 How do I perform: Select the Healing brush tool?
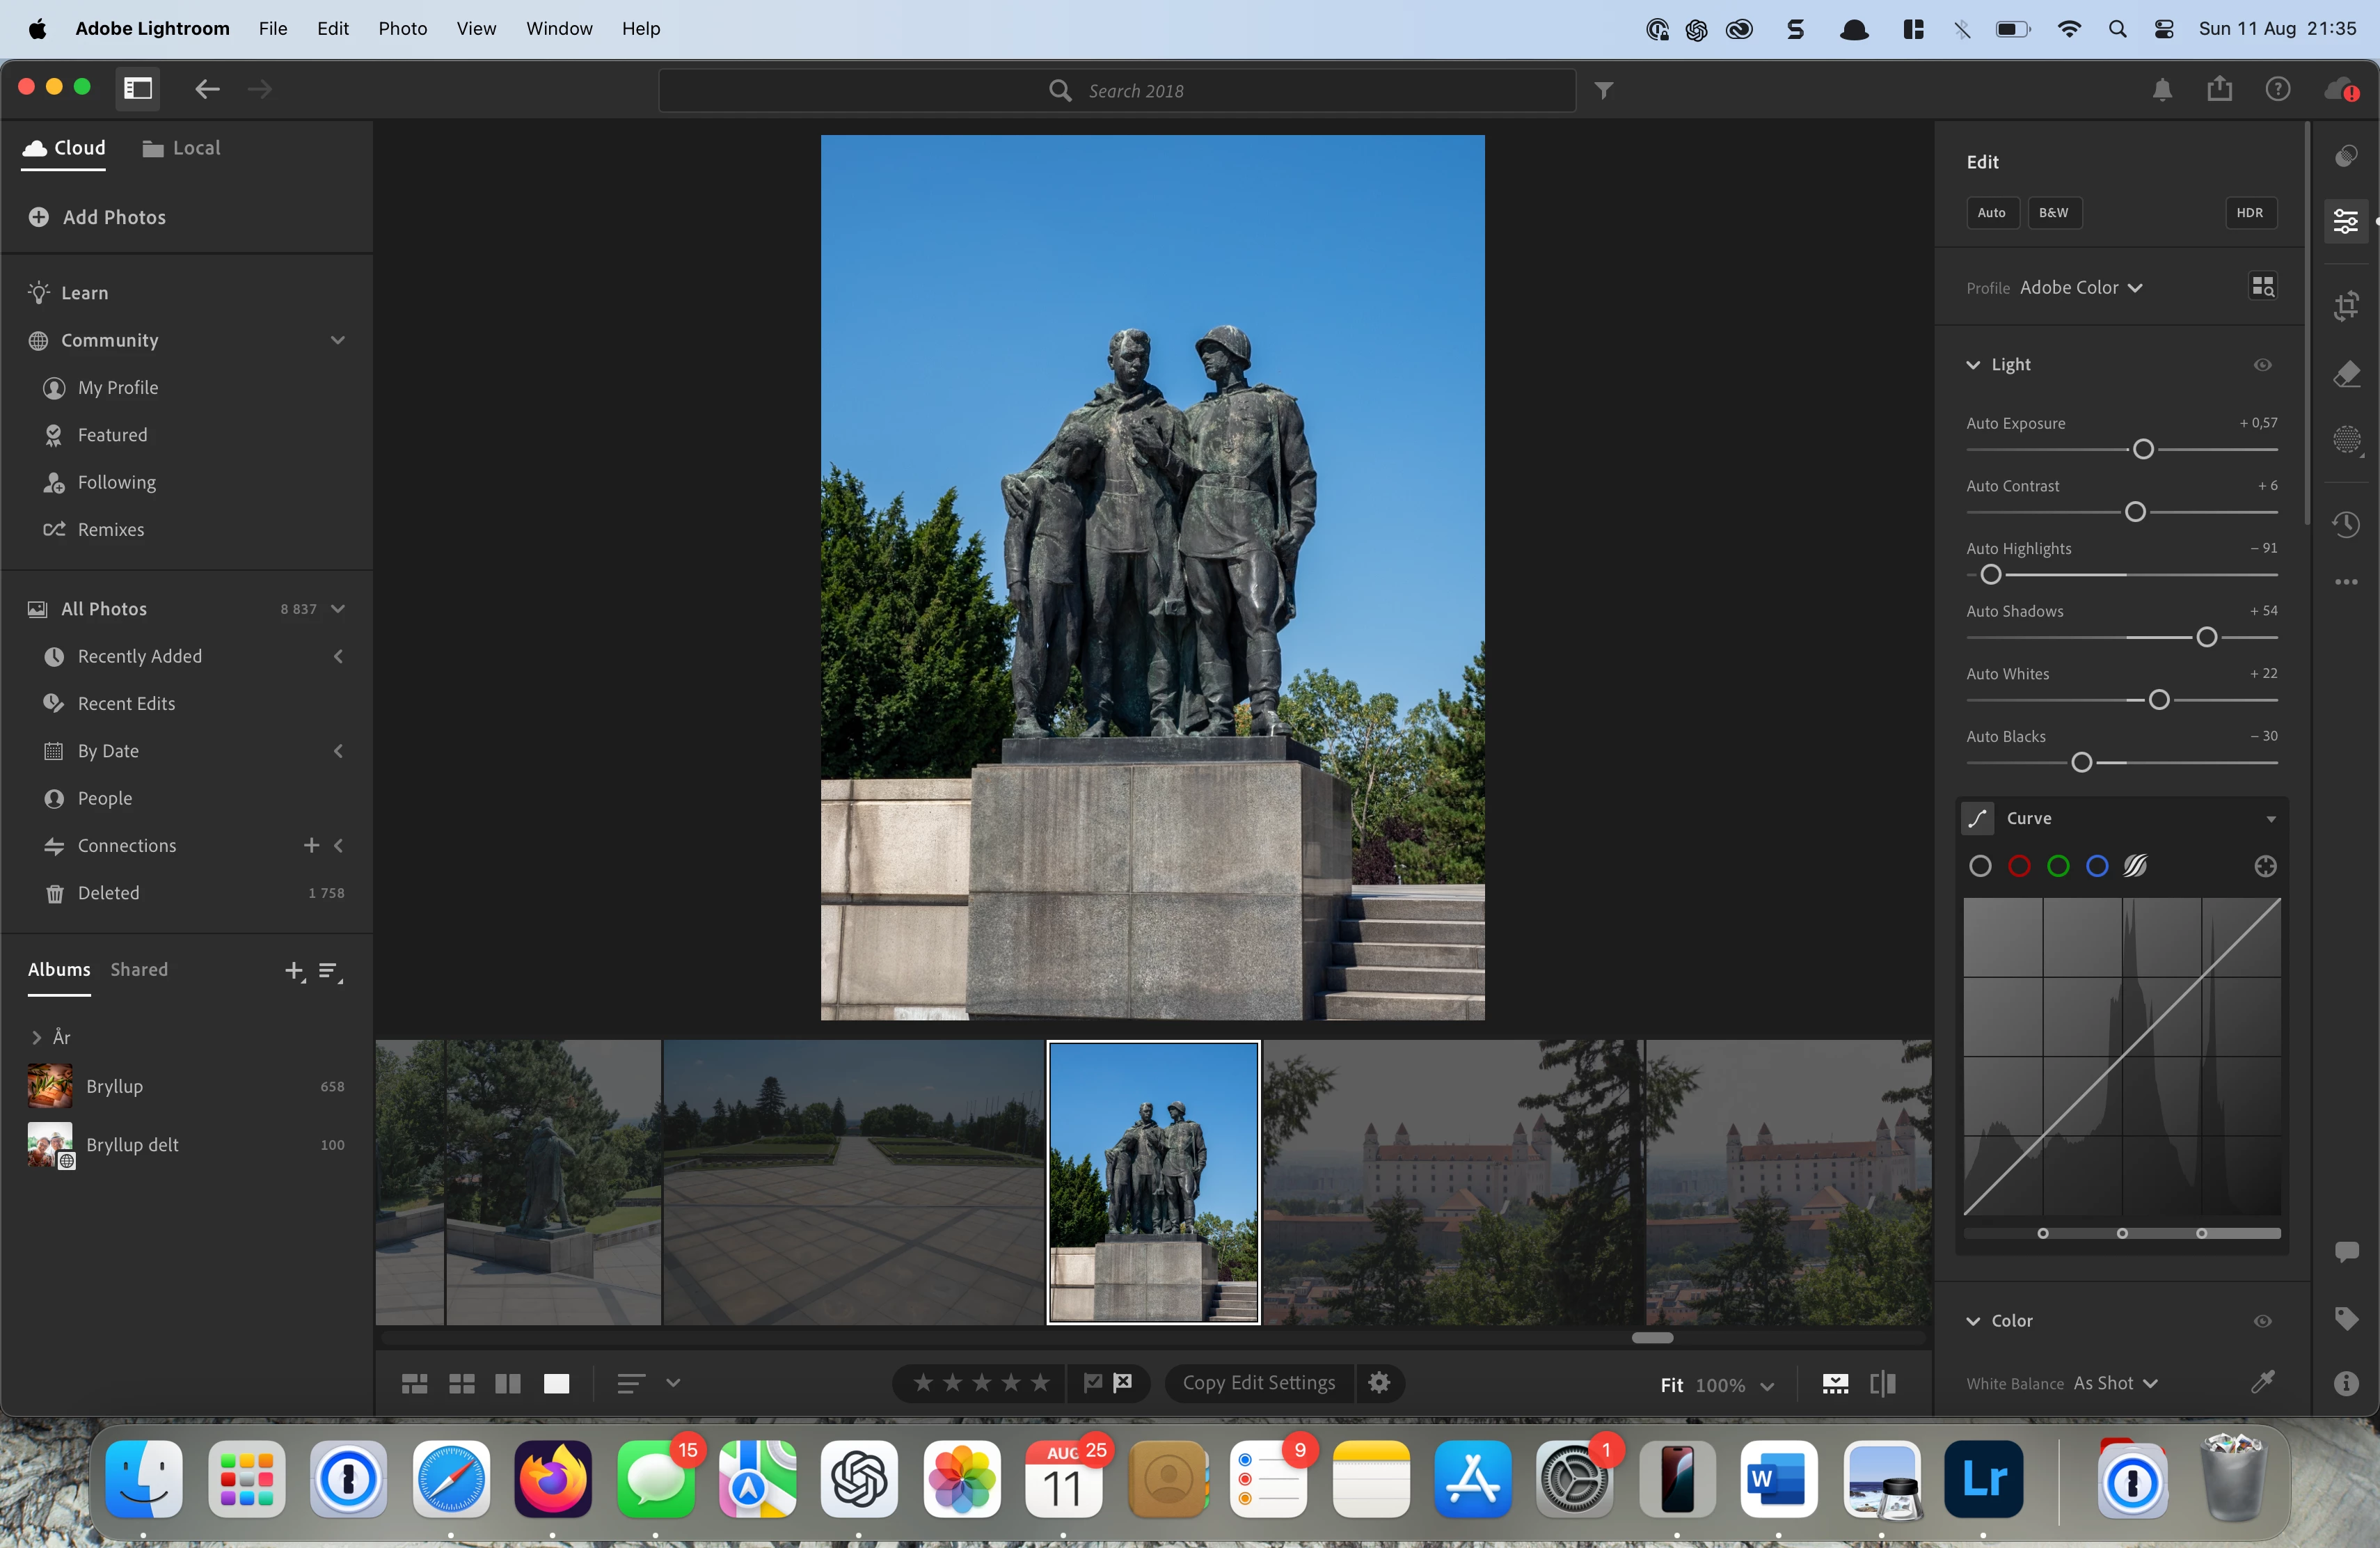click(2346, 375)
